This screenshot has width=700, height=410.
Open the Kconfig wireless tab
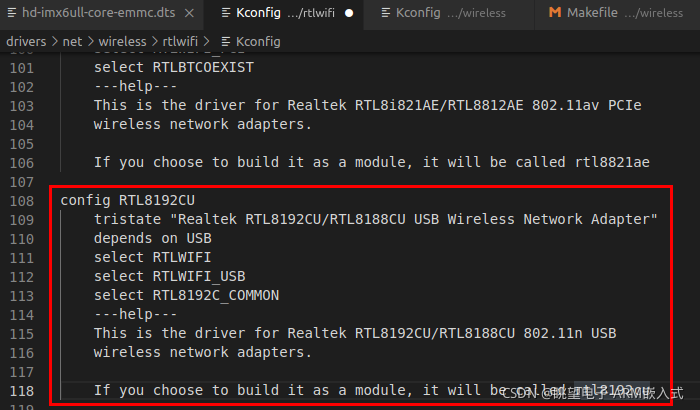point(449,13)
